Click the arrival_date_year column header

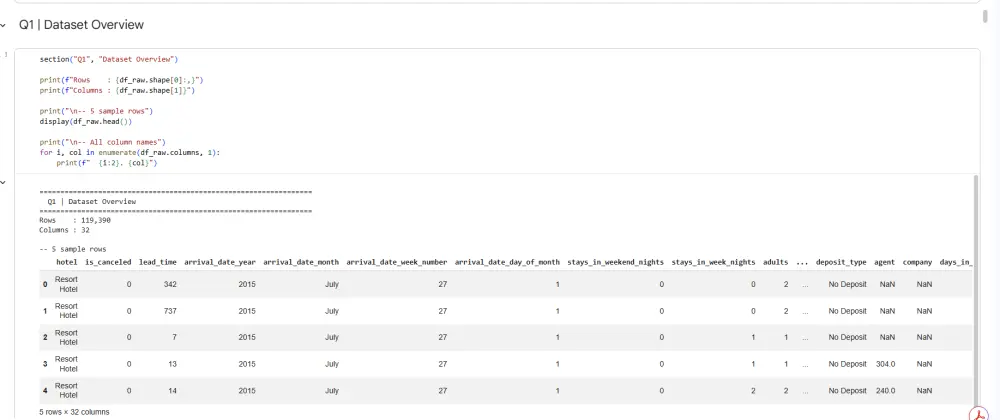220,262
